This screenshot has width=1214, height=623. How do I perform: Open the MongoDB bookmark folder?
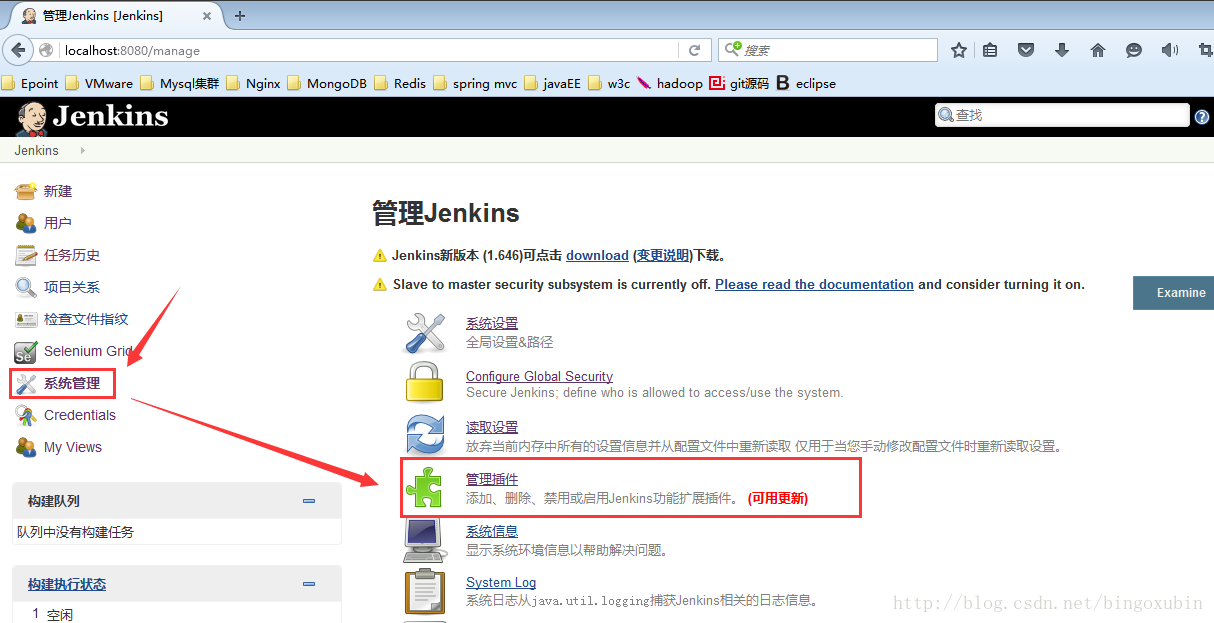coord(328,83)
